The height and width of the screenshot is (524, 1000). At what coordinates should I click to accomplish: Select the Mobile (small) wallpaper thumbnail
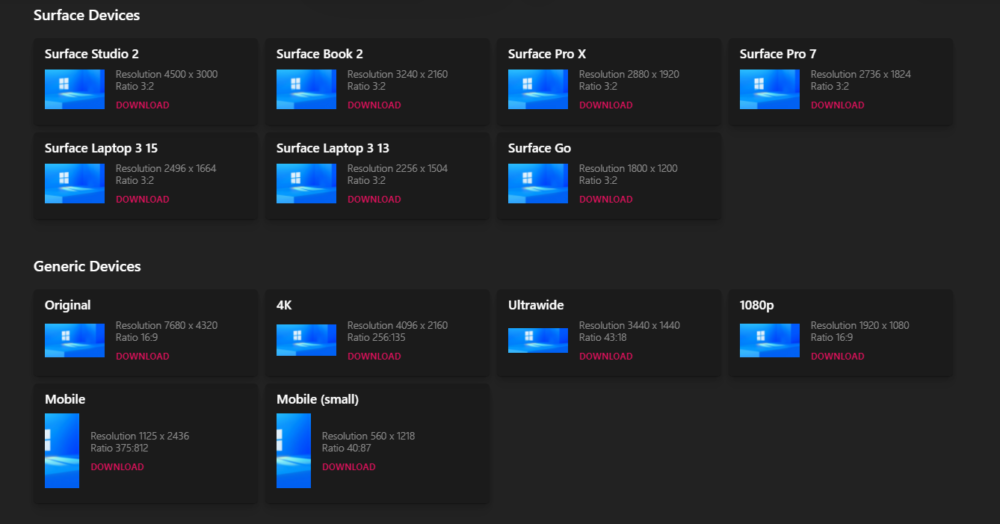click(x=293, y=451)
